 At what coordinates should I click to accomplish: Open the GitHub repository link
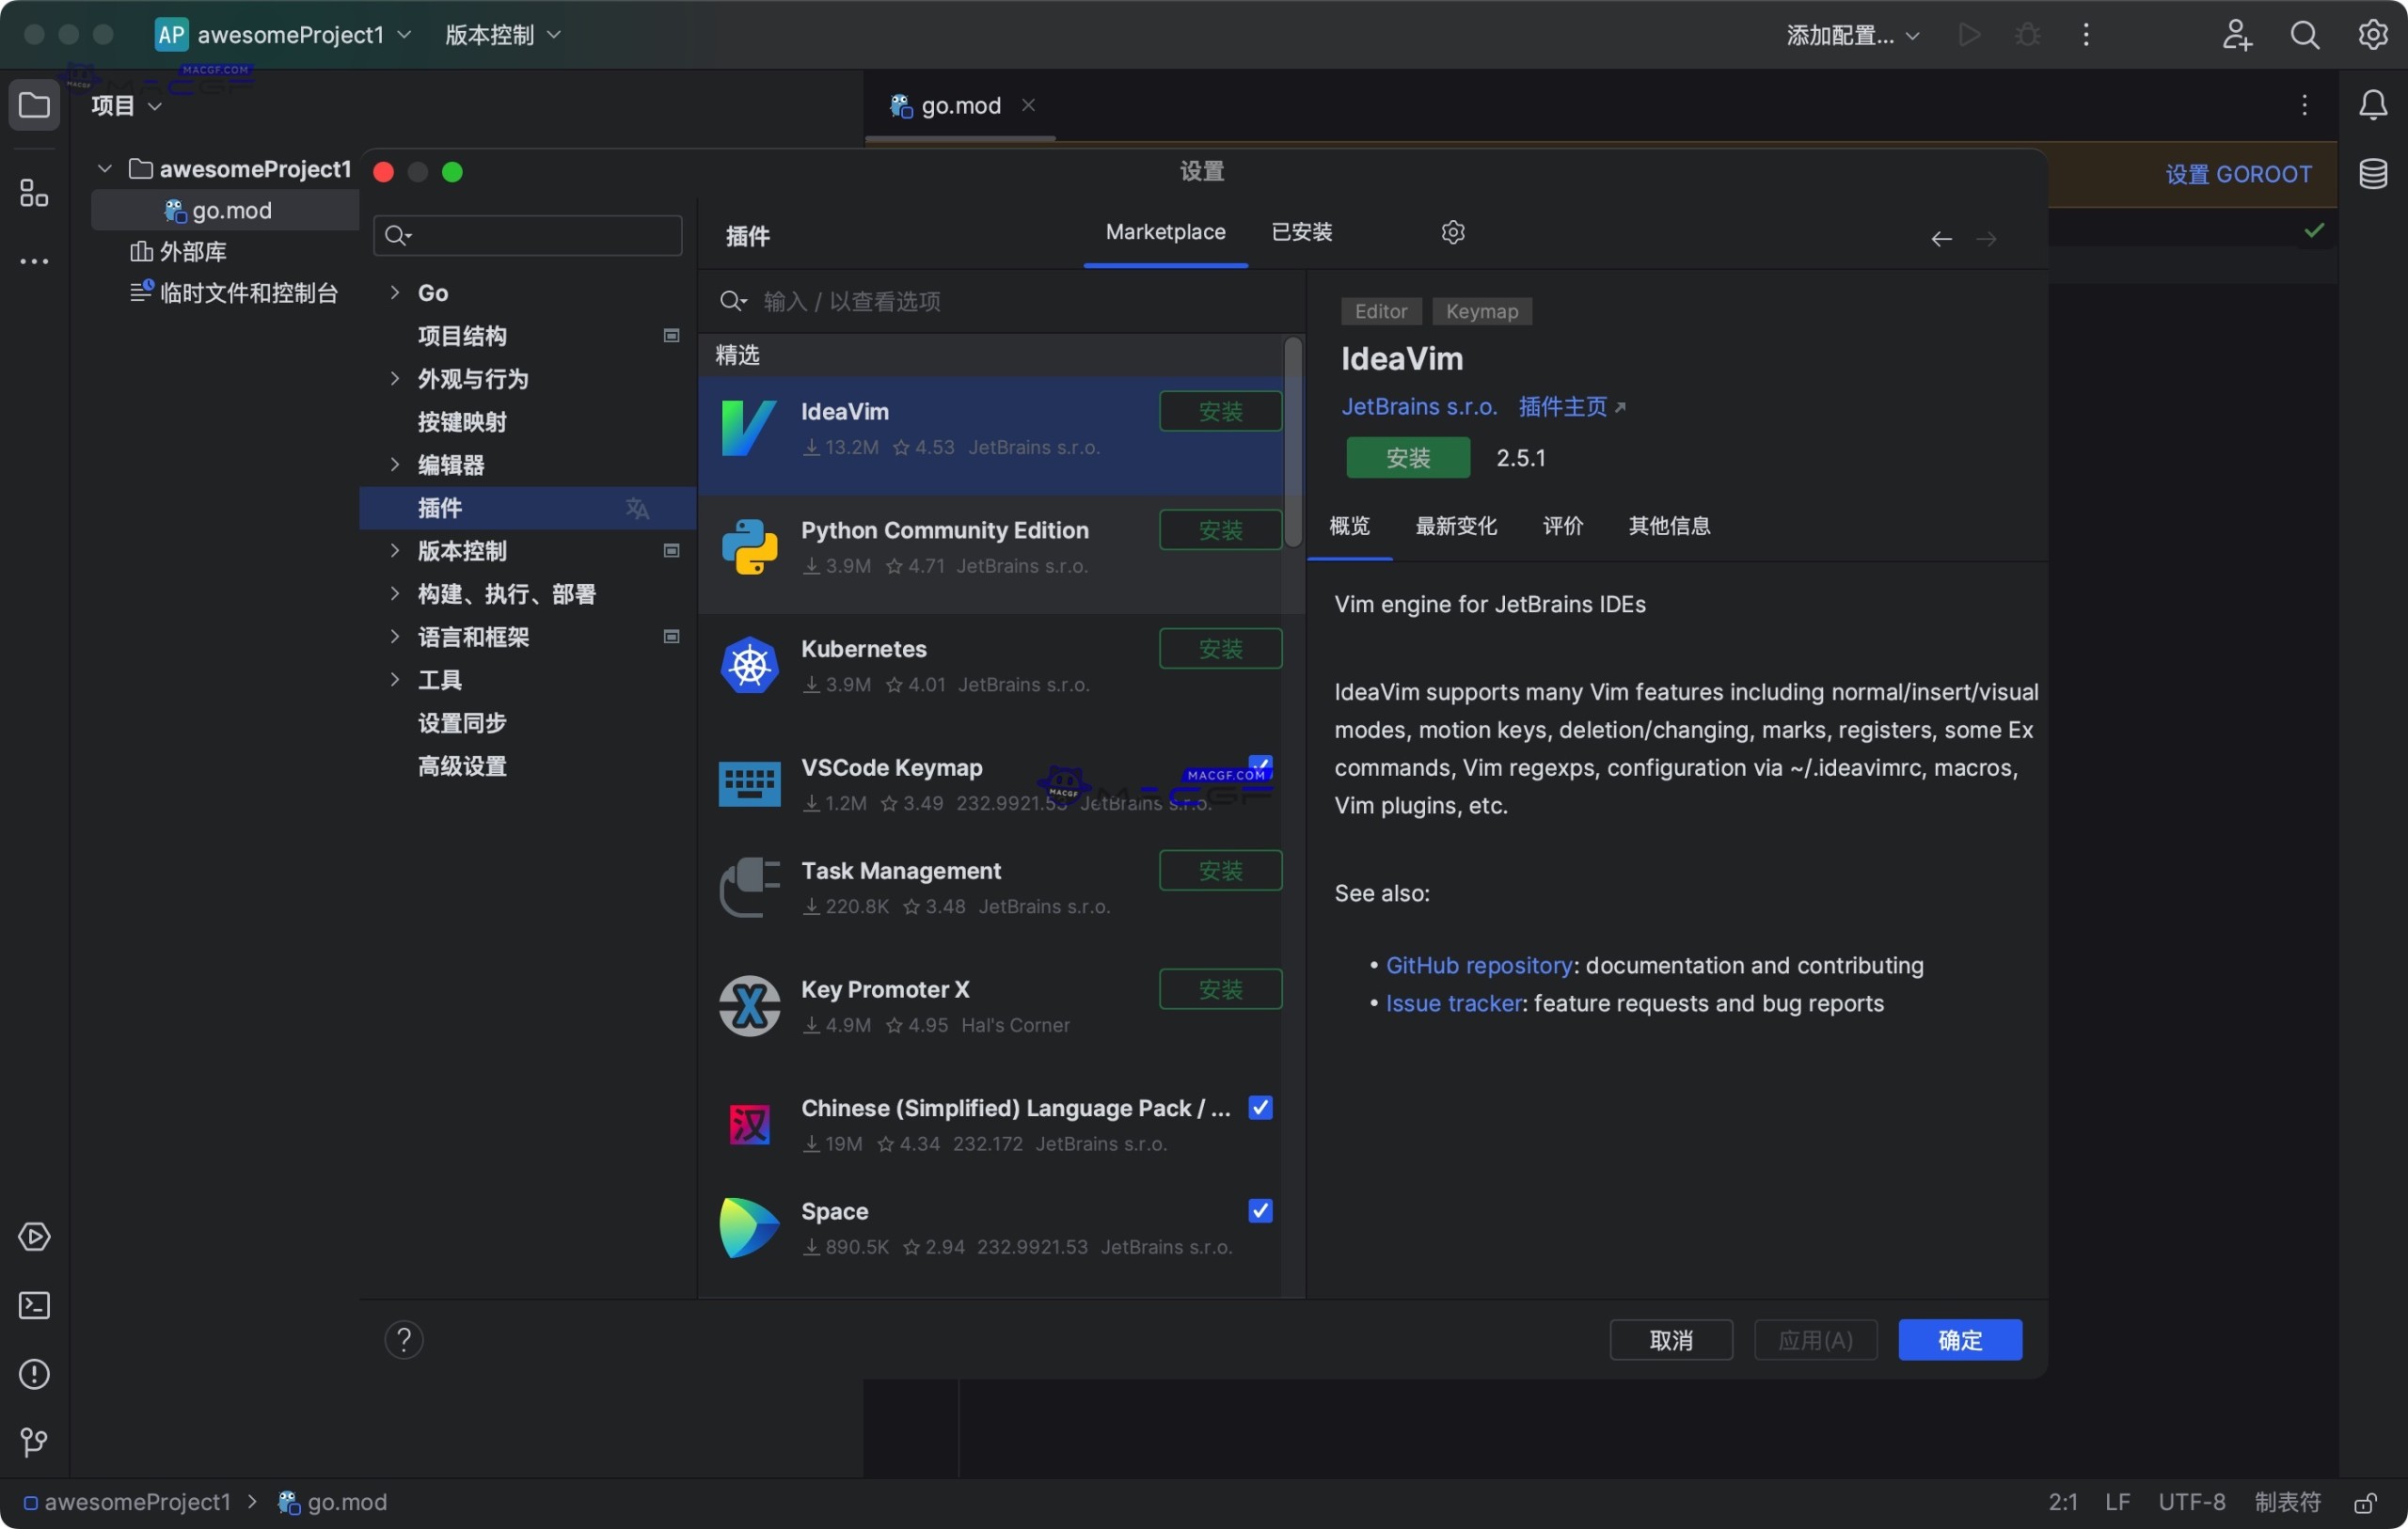point(1478,965)
